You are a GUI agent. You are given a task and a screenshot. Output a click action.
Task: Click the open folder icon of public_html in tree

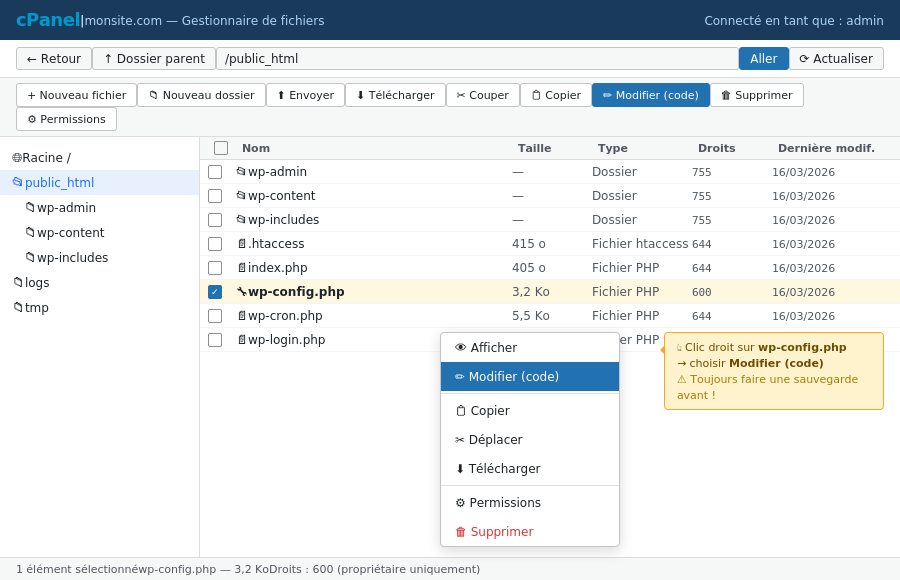pos(18,182)
